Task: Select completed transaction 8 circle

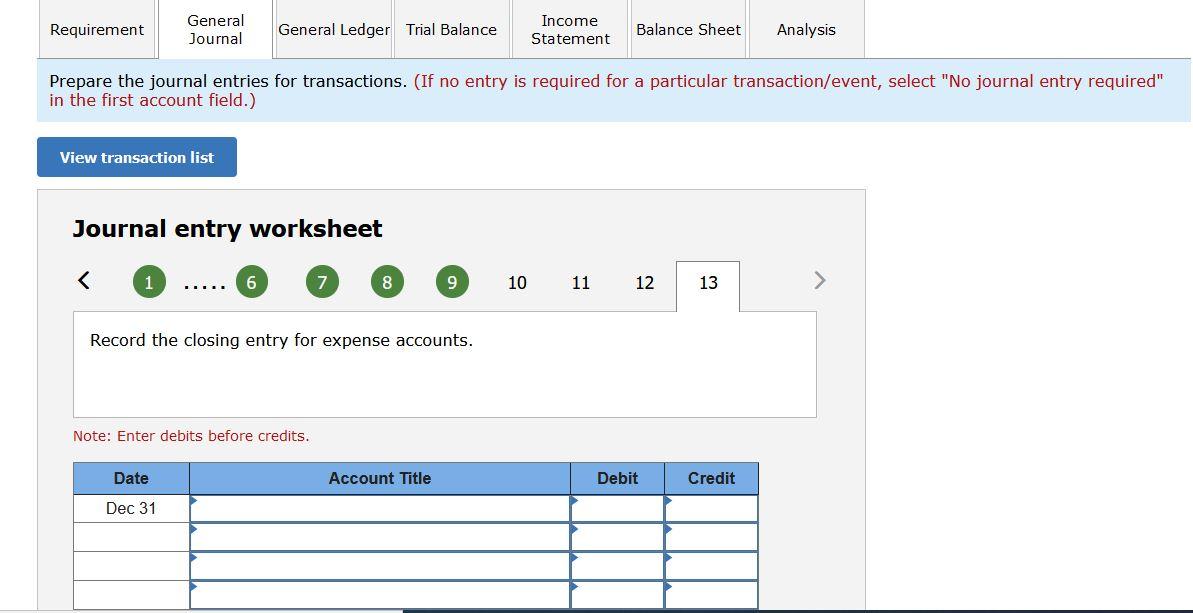Action: [386, 281]
